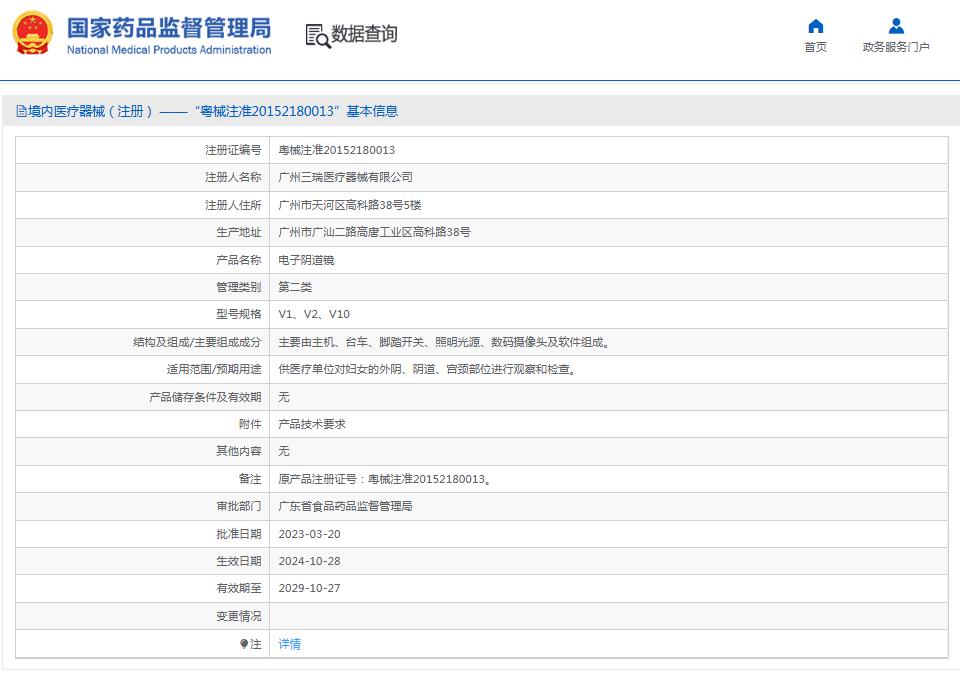Click the document icon before 境内医疗器械（注册） title

tap(19, 110)
